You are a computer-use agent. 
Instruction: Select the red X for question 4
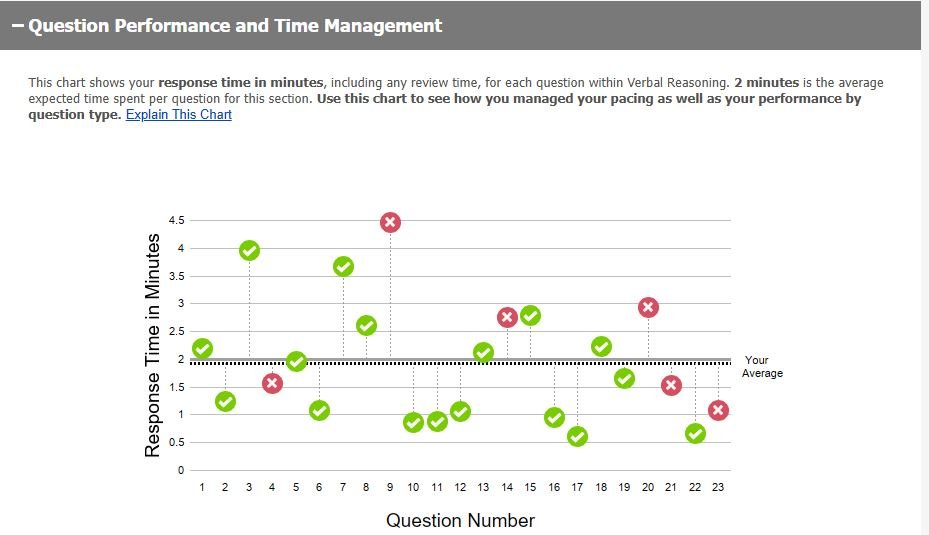click(272, 383)
